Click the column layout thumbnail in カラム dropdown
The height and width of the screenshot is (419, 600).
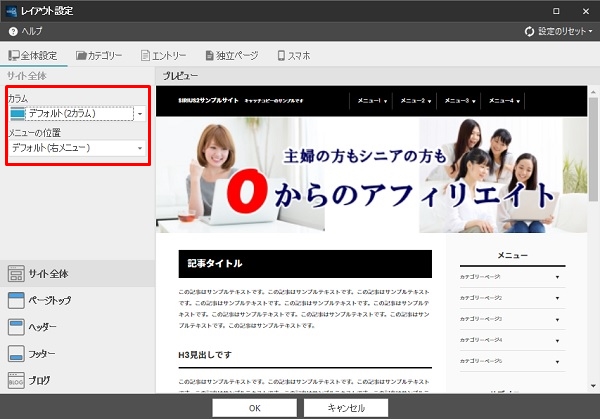click(x=18, y=114)
